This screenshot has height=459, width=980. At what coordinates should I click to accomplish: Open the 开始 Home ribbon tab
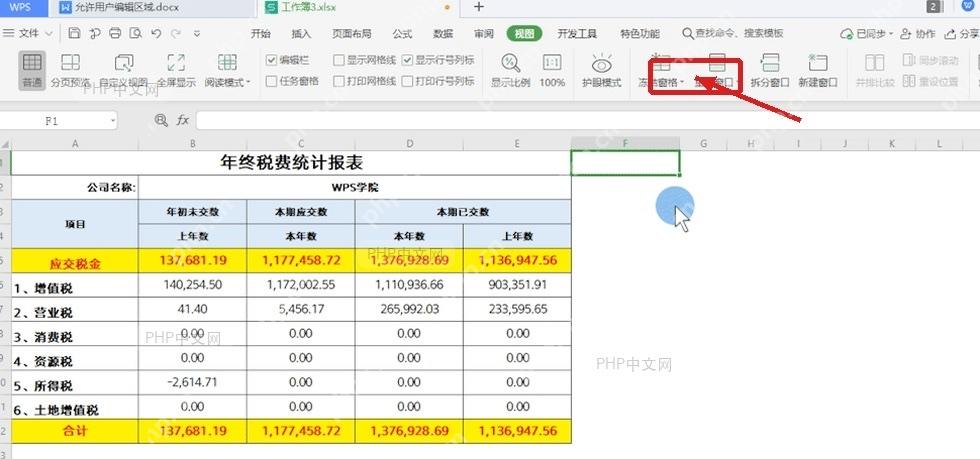pos(261,34)
